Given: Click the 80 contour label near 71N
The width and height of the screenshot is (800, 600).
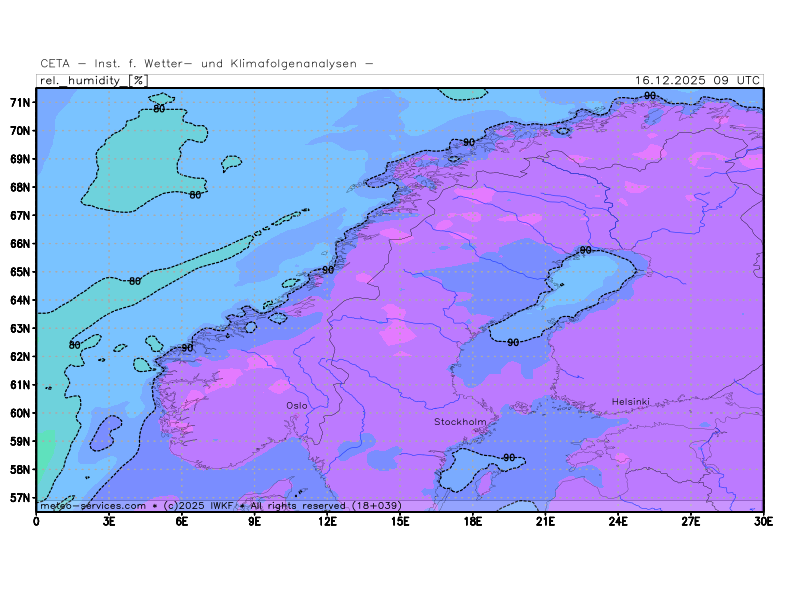Looking at the screenshot, I should (159, 109).
